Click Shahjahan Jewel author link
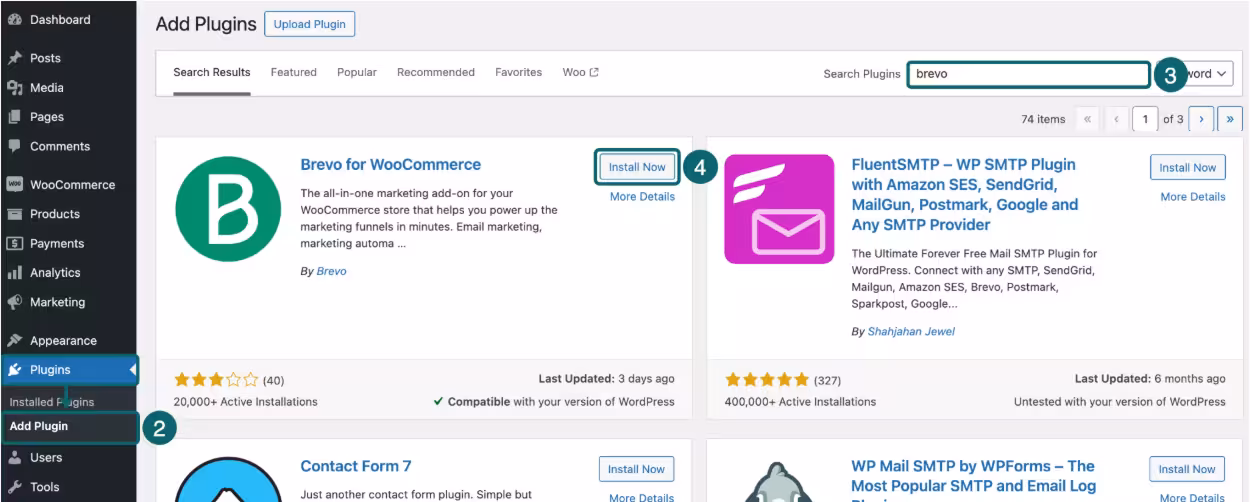 (x=912, y=331)
